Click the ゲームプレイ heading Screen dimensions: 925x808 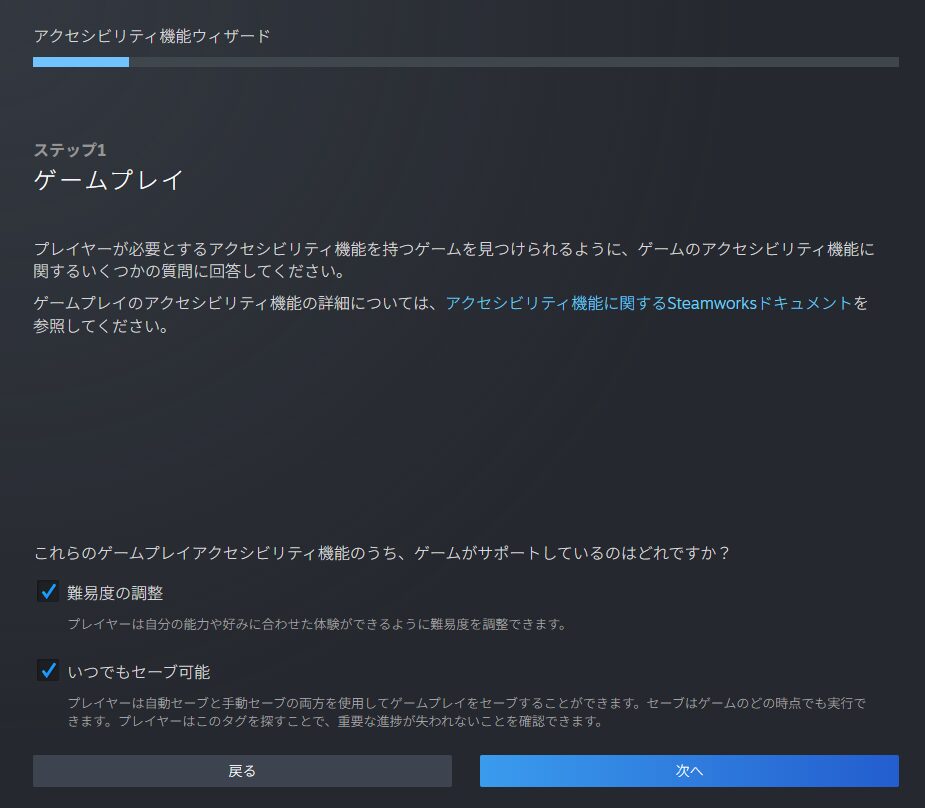[109, 181]
